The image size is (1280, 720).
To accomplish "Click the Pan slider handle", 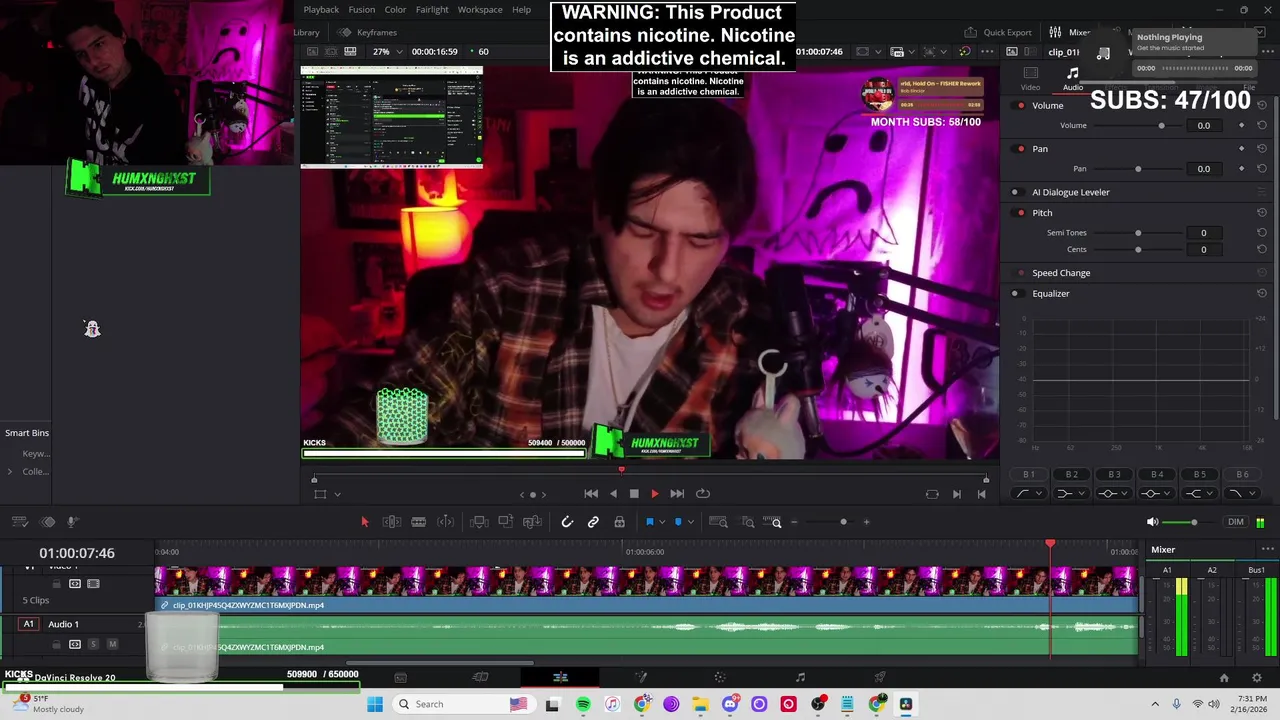I will [1138, 169].
